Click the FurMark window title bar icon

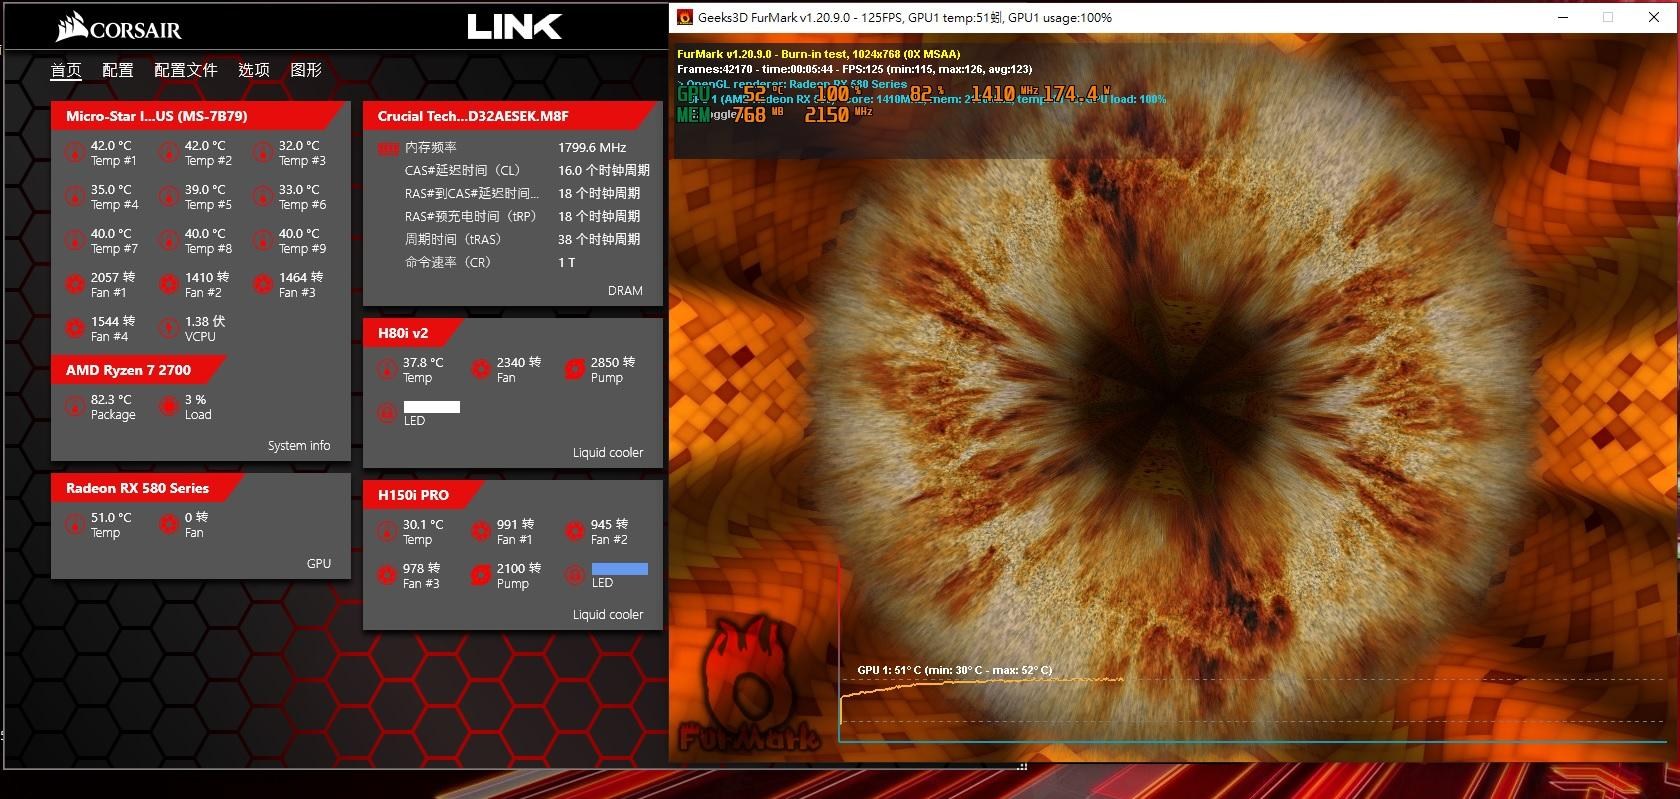click(x=685, y=17)
